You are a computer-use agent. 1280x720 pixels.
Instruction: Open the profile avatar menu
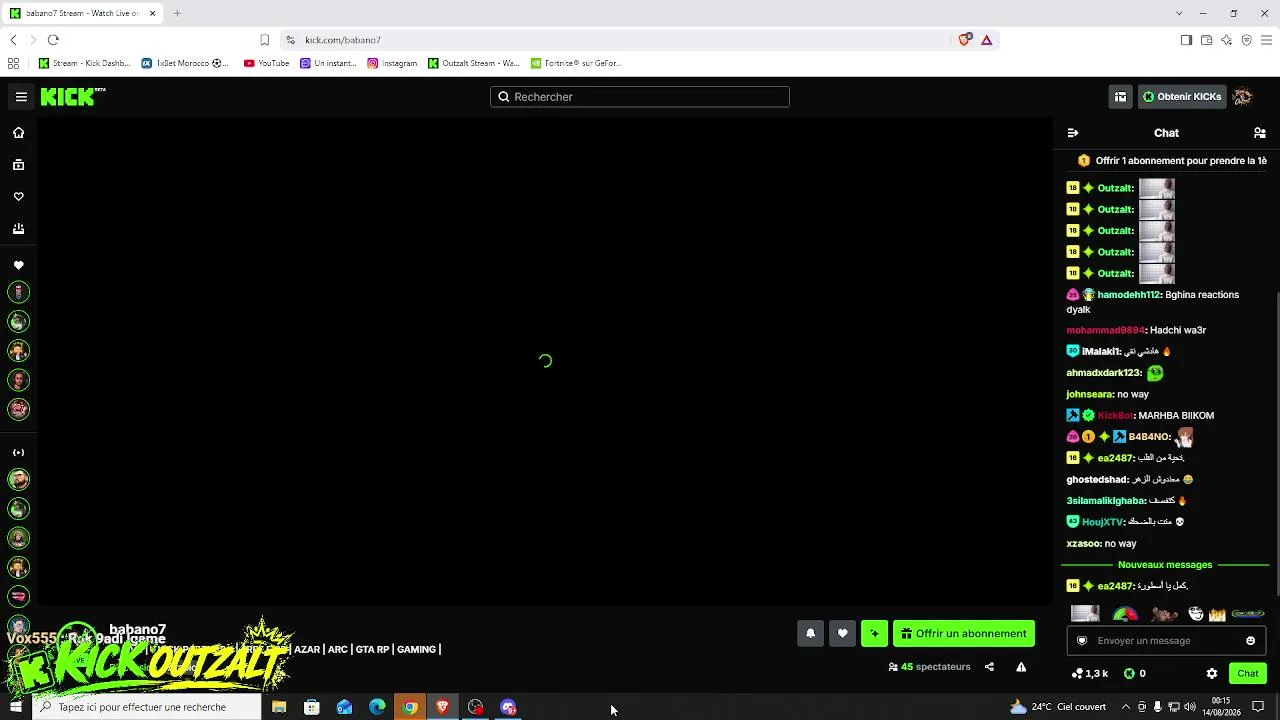[1242, 97]
